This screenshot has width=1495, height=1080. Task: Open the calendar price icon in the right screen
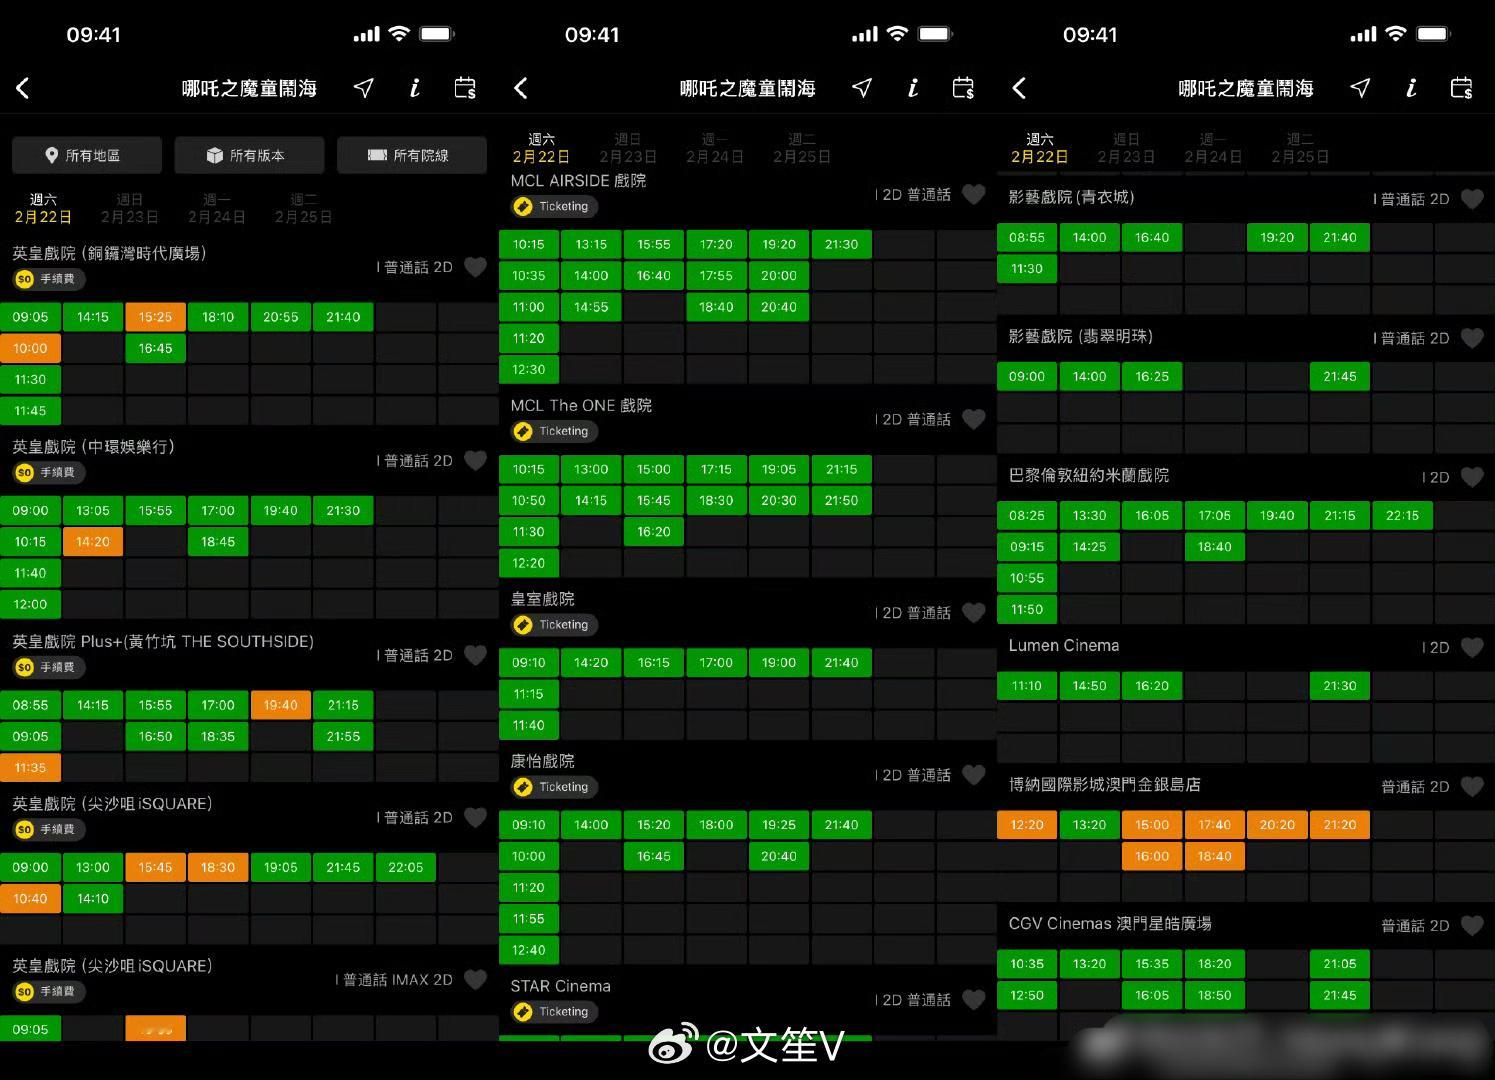(1461, 88)
